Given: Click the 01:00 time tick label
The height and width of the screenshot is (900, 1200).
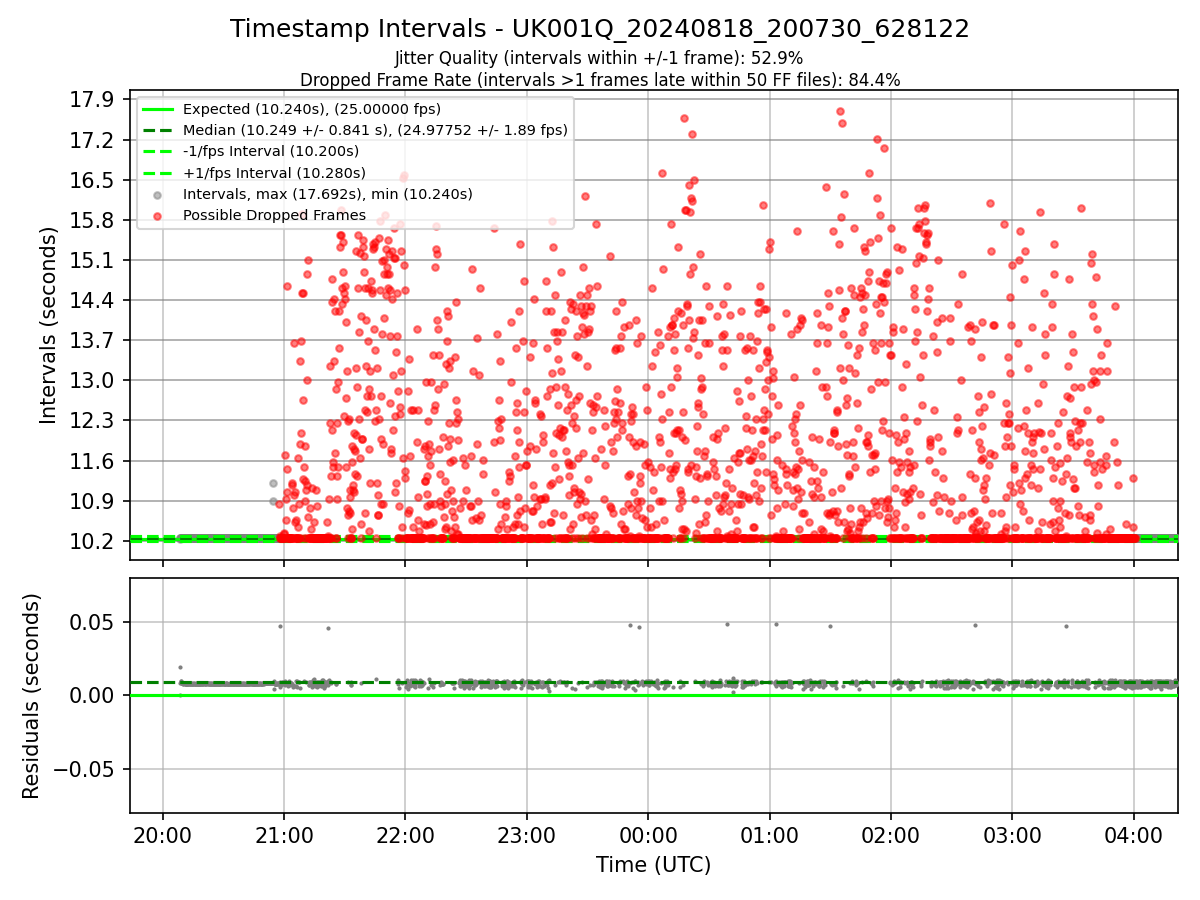Looking at the screenshot, I should tap(769, 834).
